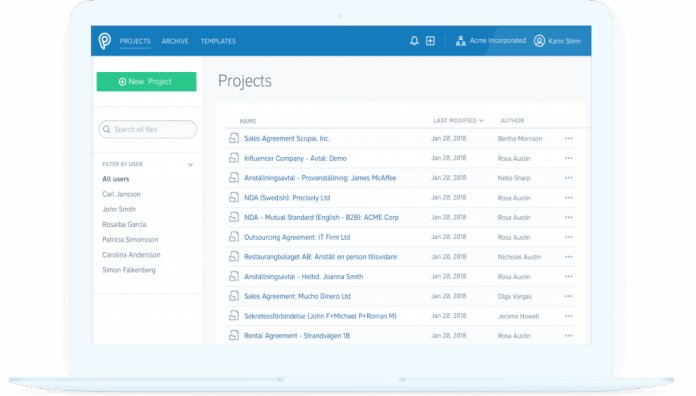Open more options for Outsourcing Agreement row

(569, 237)
